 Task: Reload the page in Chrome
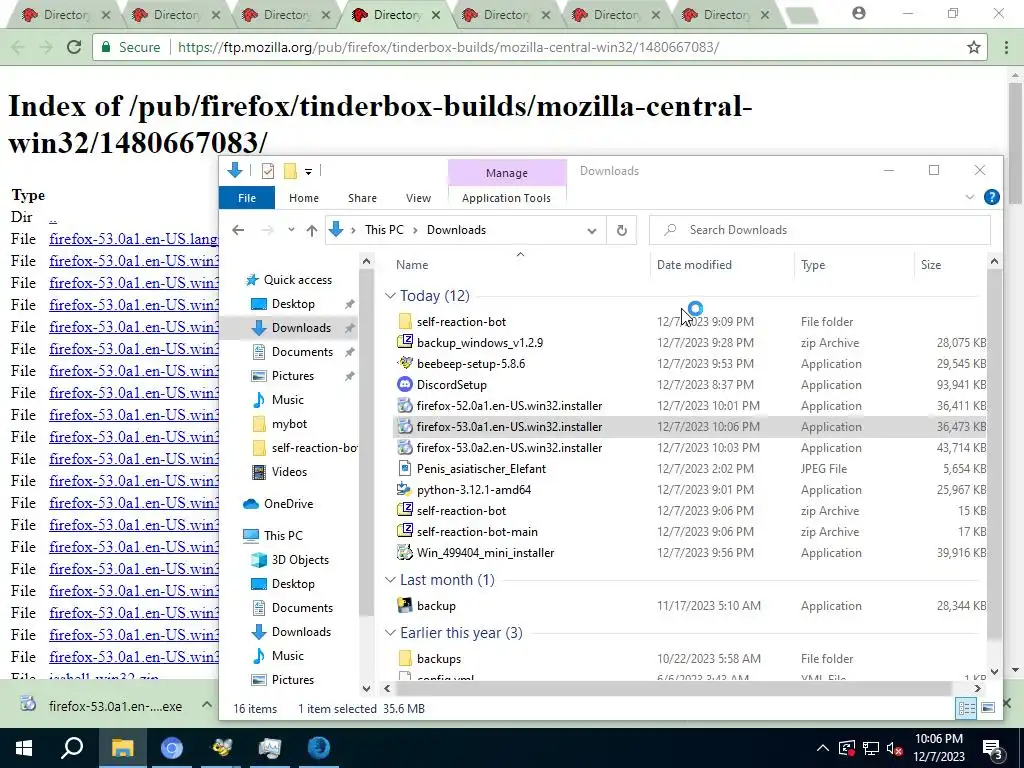click(x=74, y=47)
